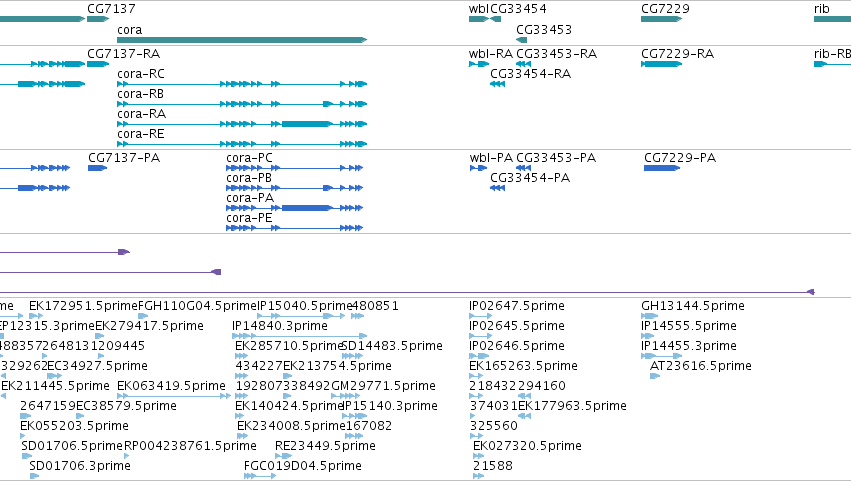The height and width of the screenshot is (481, 851).
Task: Click EST IP02646.5prime label
Action: 517,346
